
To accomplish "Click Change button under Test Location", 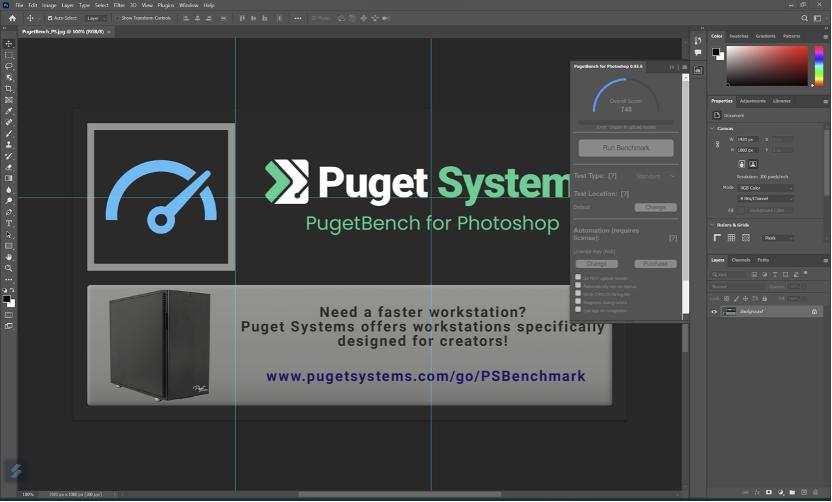I will [x=655, y=207].
